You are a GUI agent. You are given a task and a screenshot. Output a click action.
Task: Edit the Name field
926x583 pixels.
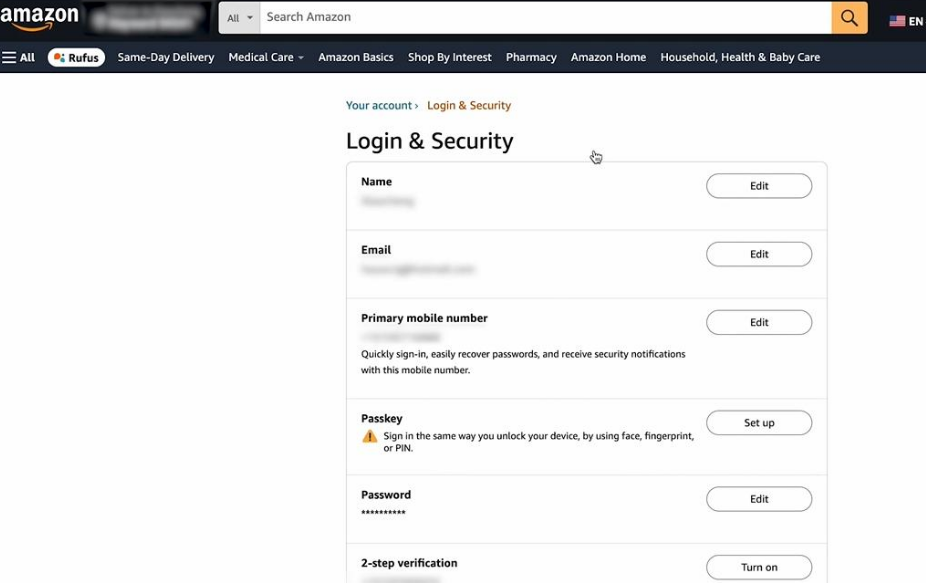click(x=759, y=186)
